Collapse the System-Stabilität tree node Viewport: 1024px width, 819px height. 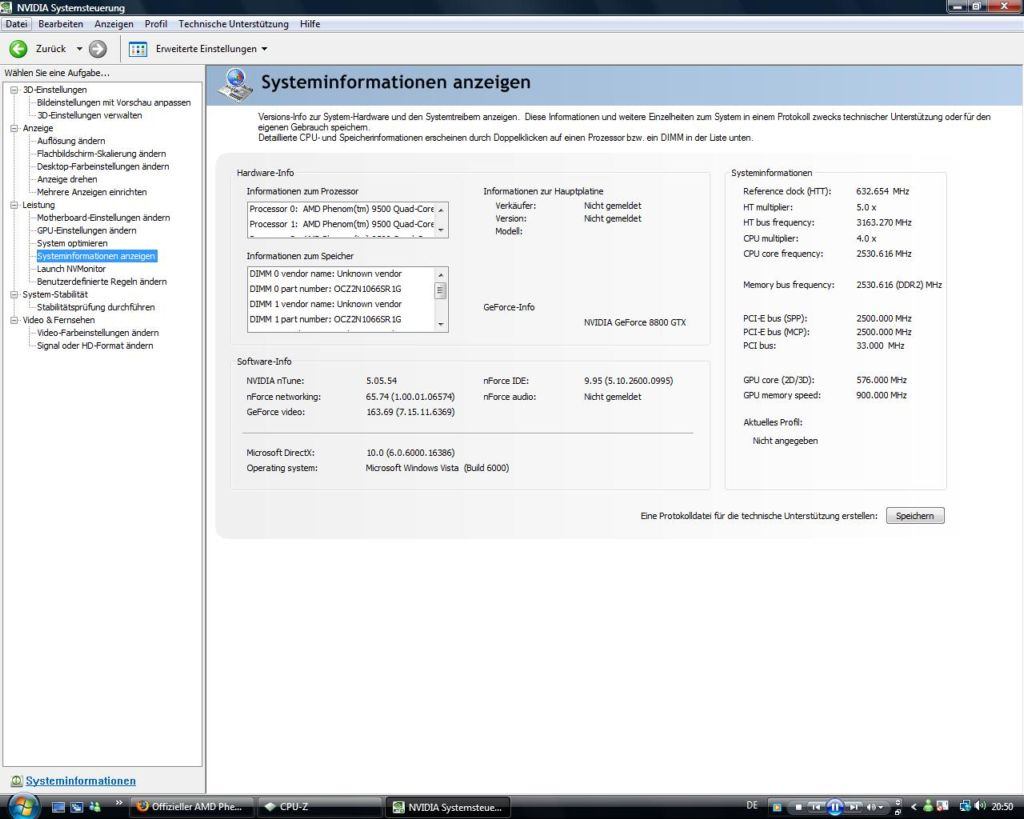(14, 295)
